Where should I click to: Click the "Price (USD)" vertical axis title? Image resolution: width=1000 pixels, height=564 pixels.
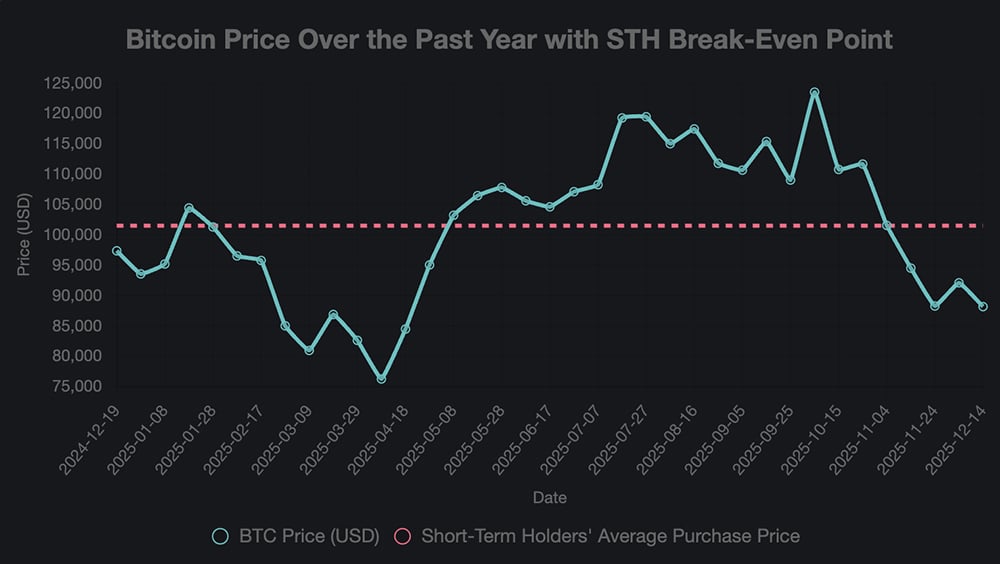click(x=25, y=236)
